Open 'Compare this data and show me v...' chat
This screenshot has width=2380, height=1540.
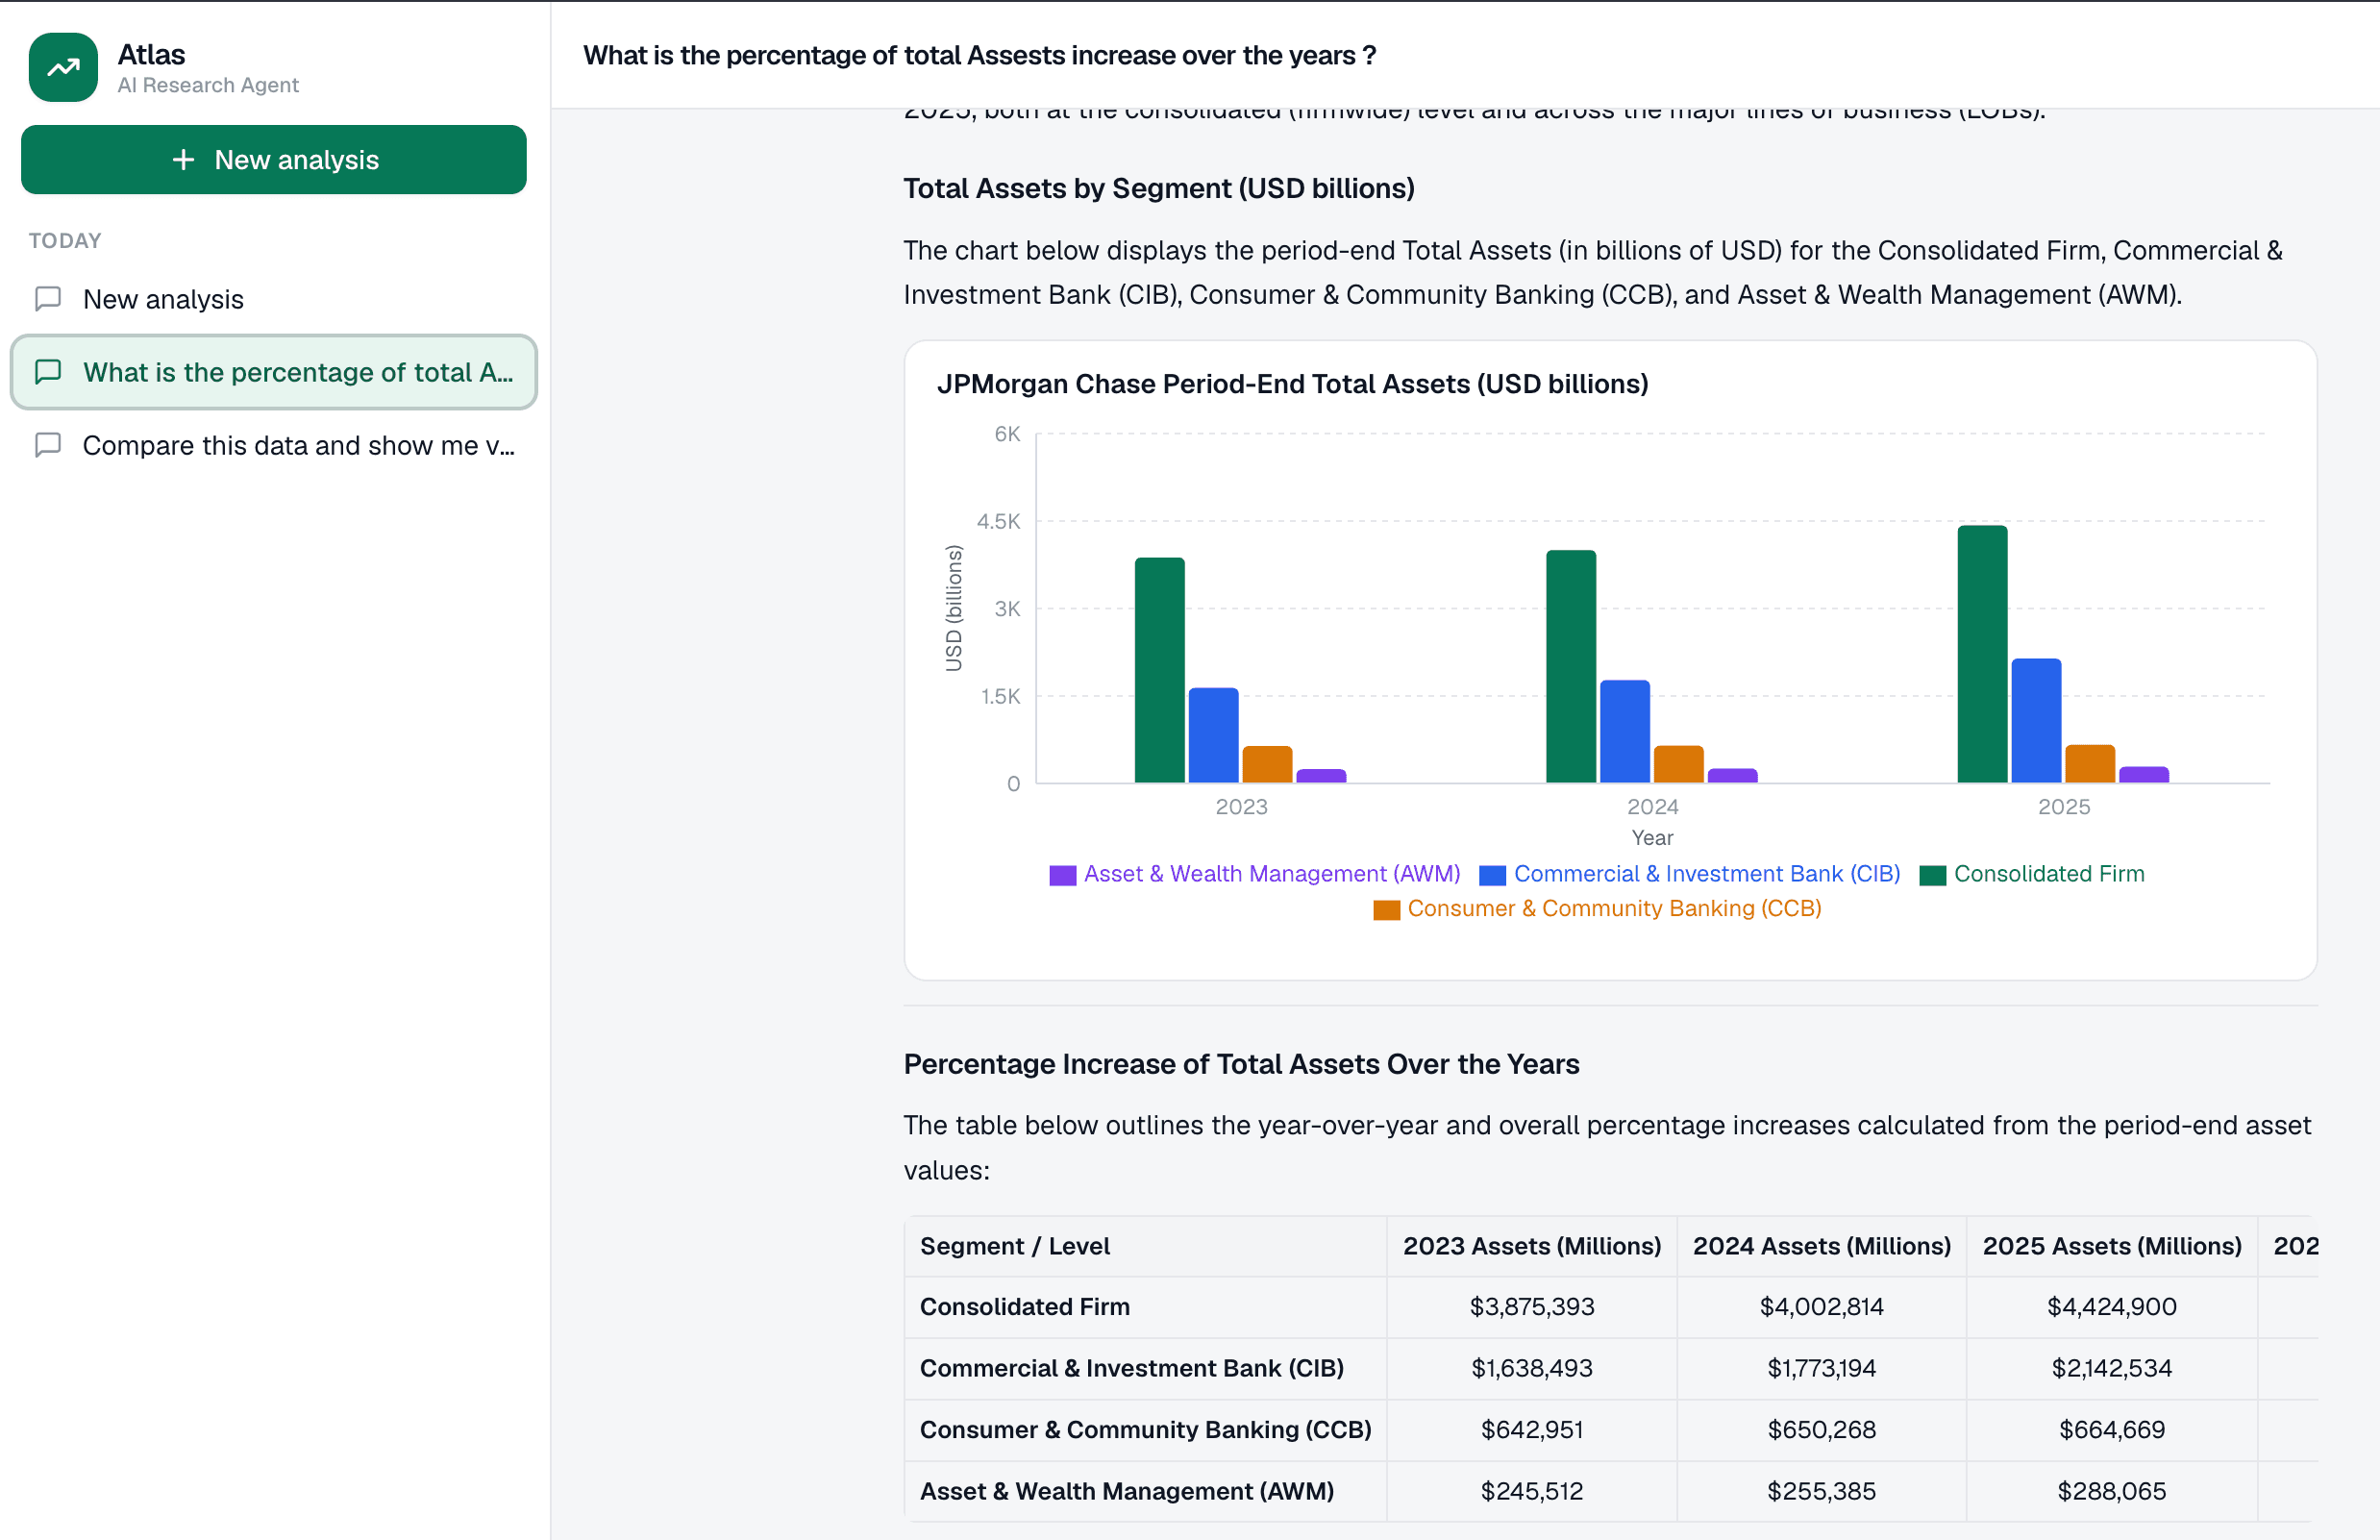pyautogui.click(x=273, y=445)
